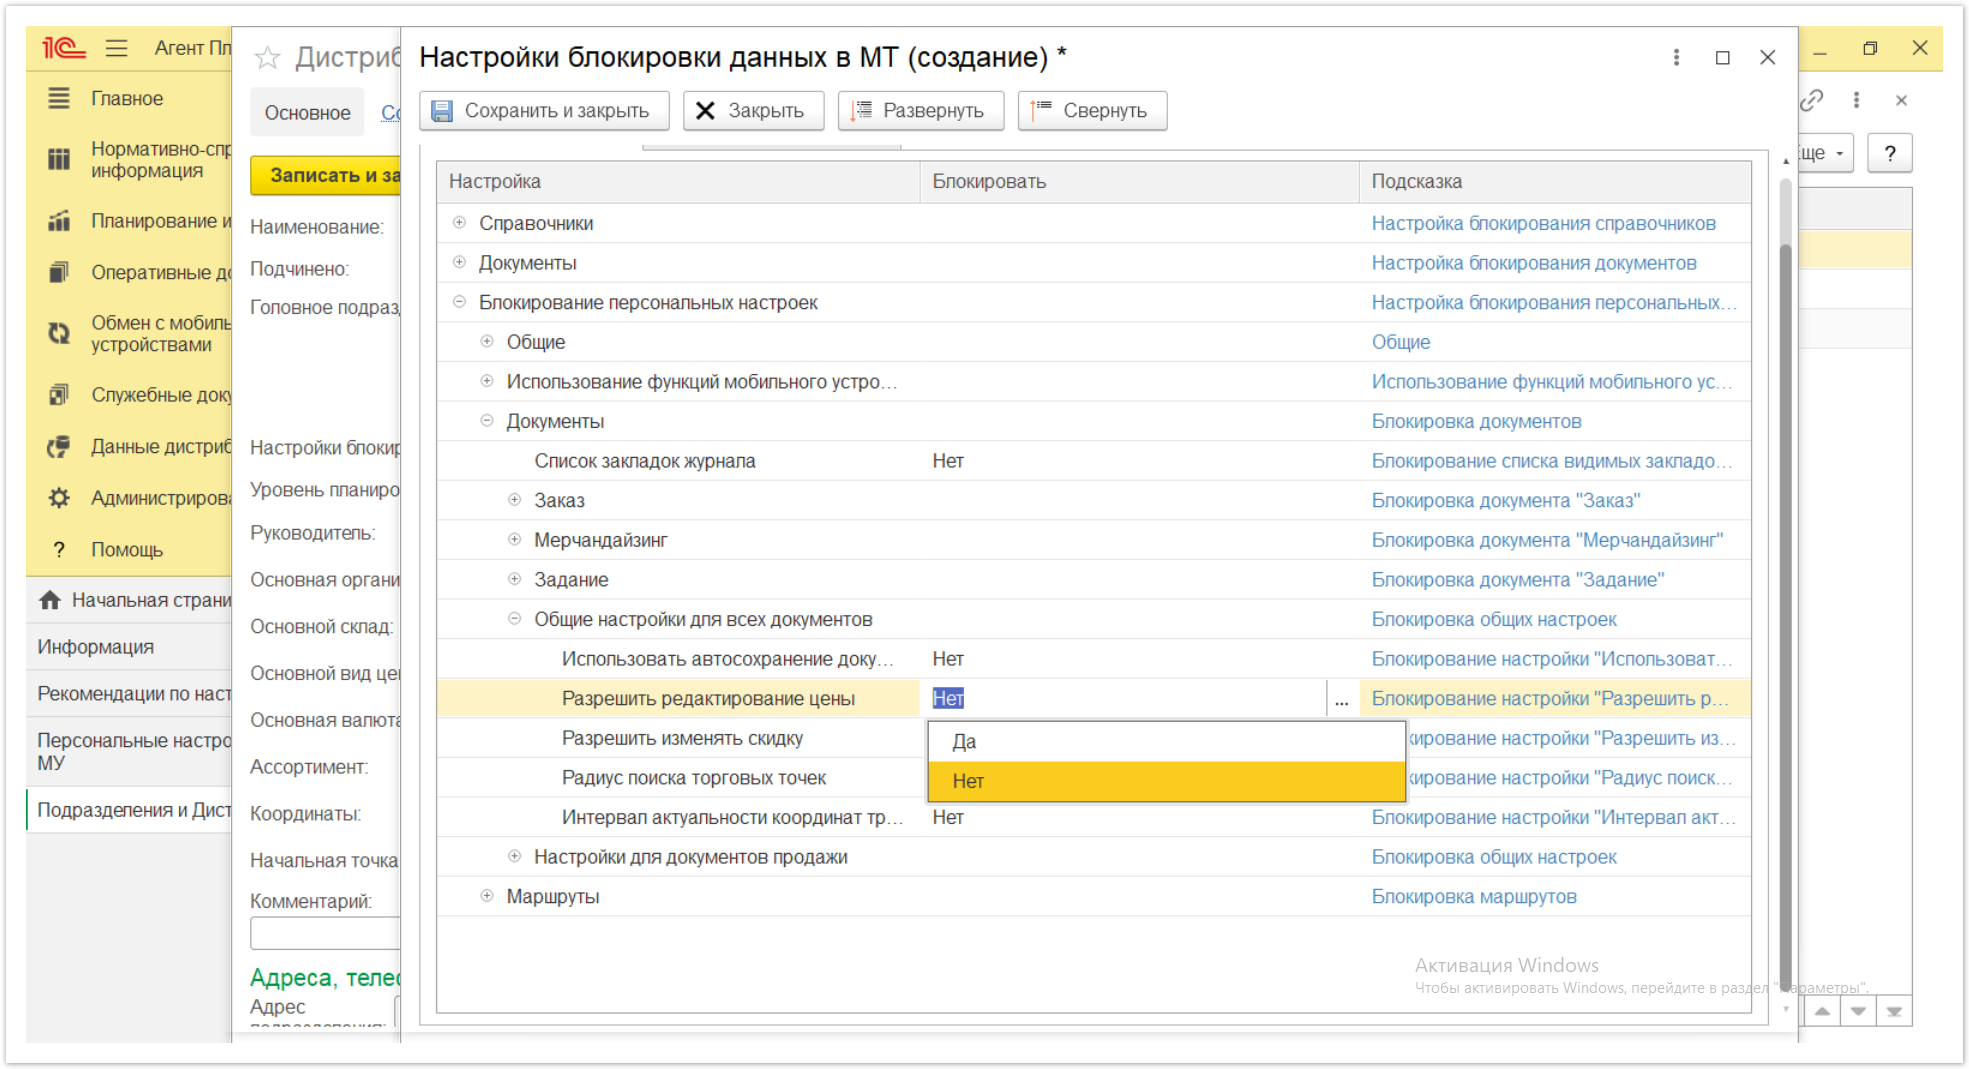Expand the Справочники tree node
This screenshot has width=1969, height=1069.
point(459,223)
